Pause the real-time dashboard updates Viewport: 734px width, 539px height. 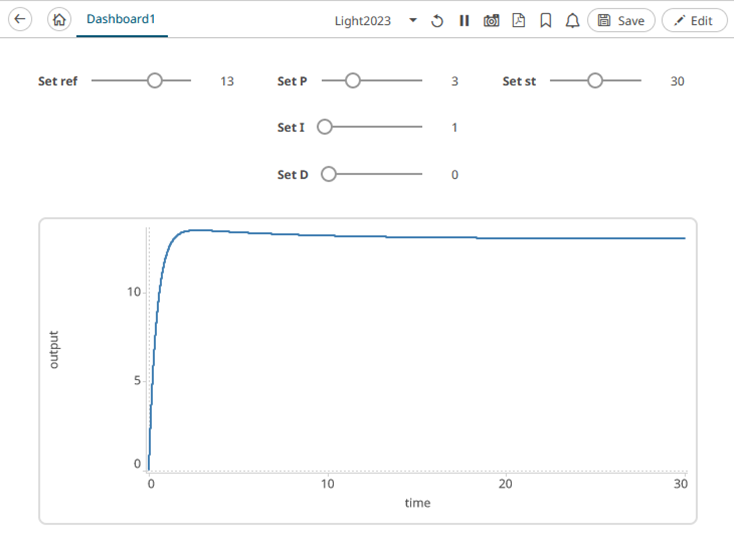(x=464, y=21)
